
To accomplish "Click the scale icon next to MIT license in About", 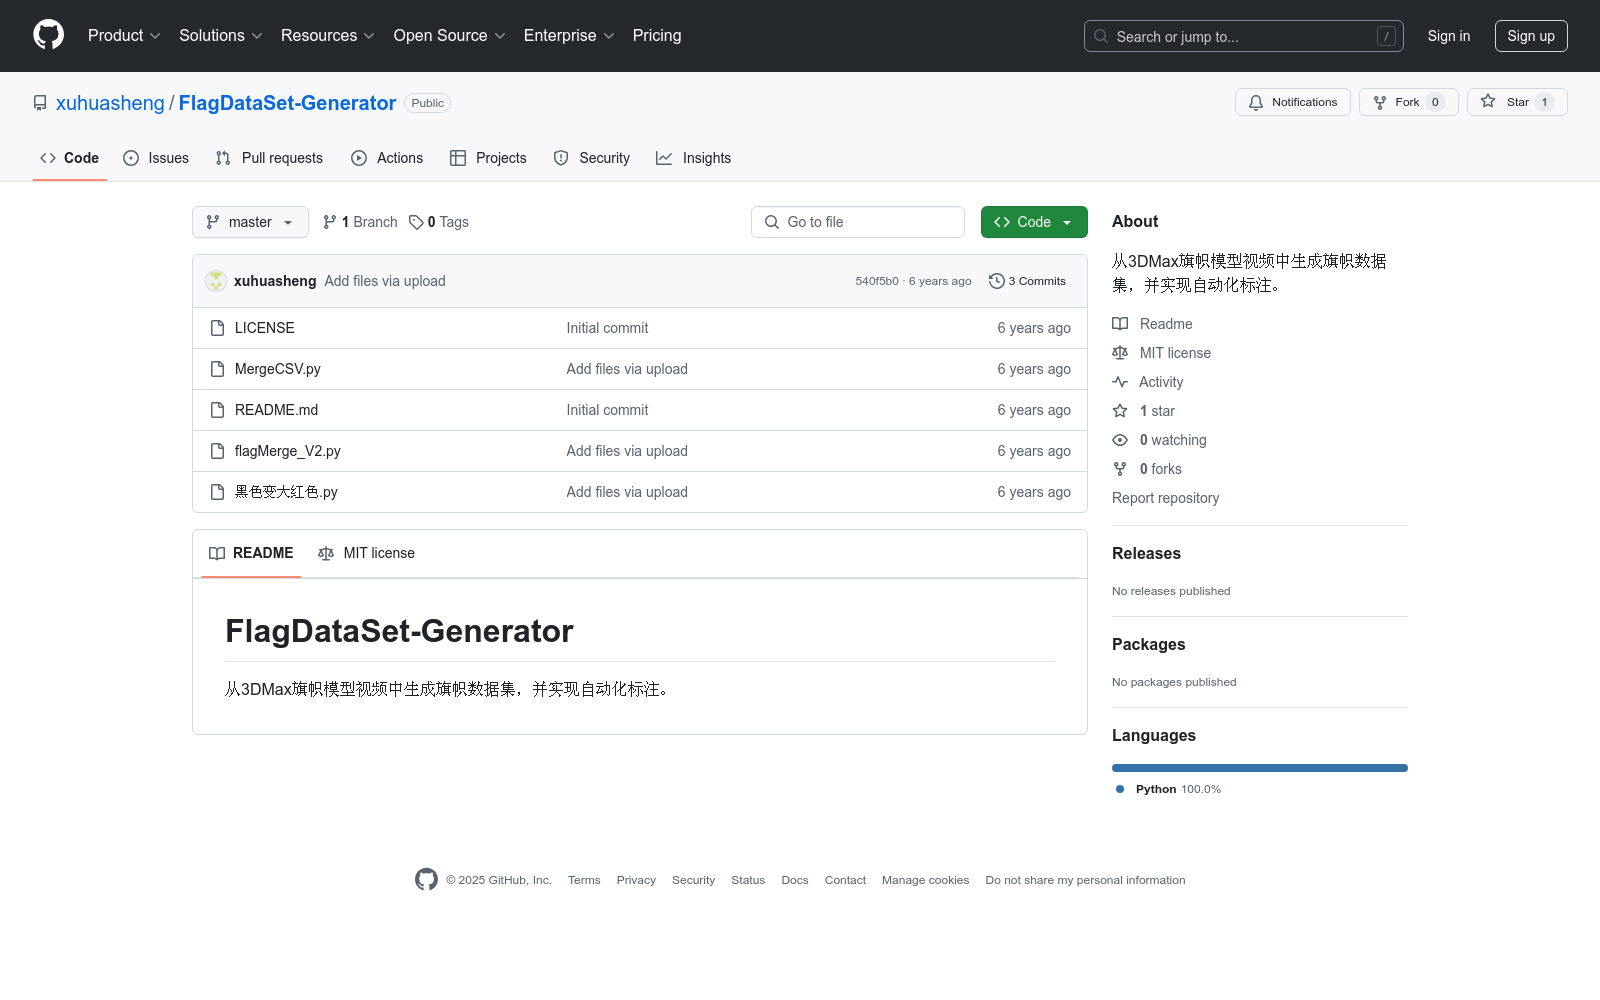I will pos(1120,353).
